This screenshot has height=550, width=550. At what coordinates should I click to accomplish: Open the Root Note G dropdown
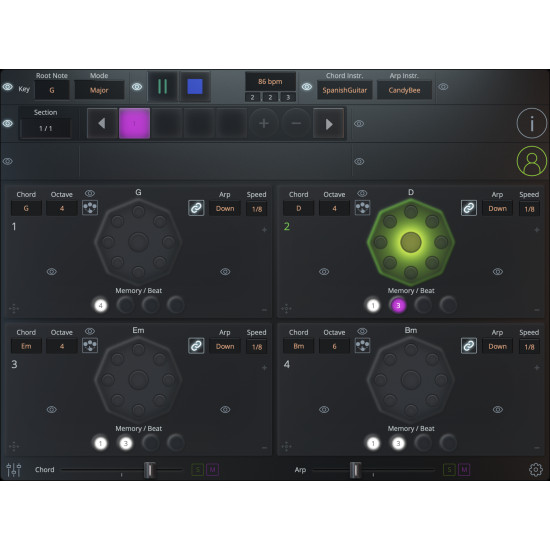(x=52, y=90)
